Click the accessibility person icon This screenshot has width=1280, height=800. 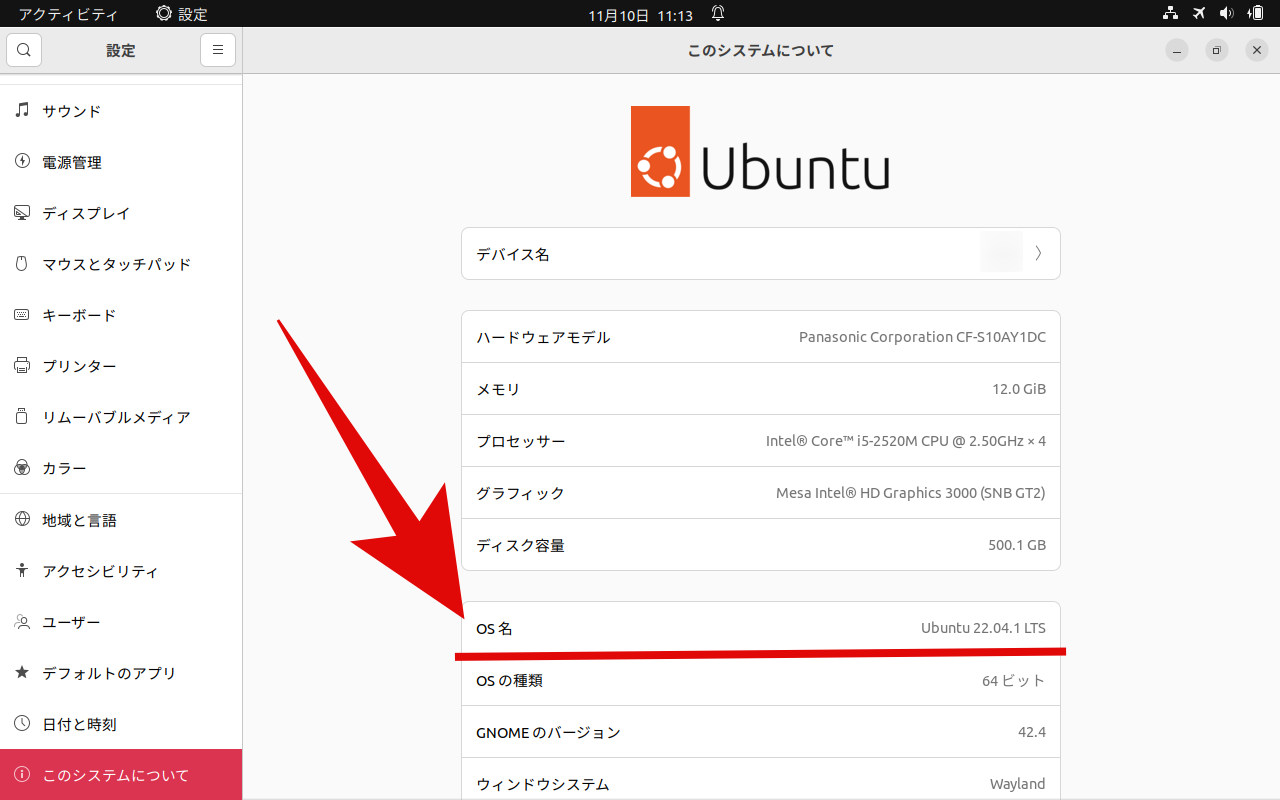(x=20, y=570)
